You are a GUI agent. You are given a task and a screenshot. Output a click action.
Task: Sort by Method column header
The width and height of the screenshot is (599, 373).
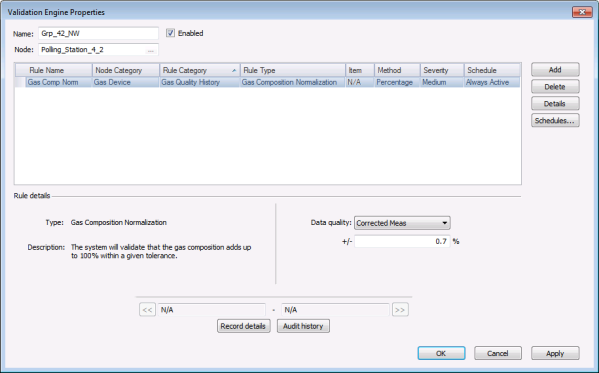click(397, 70)
